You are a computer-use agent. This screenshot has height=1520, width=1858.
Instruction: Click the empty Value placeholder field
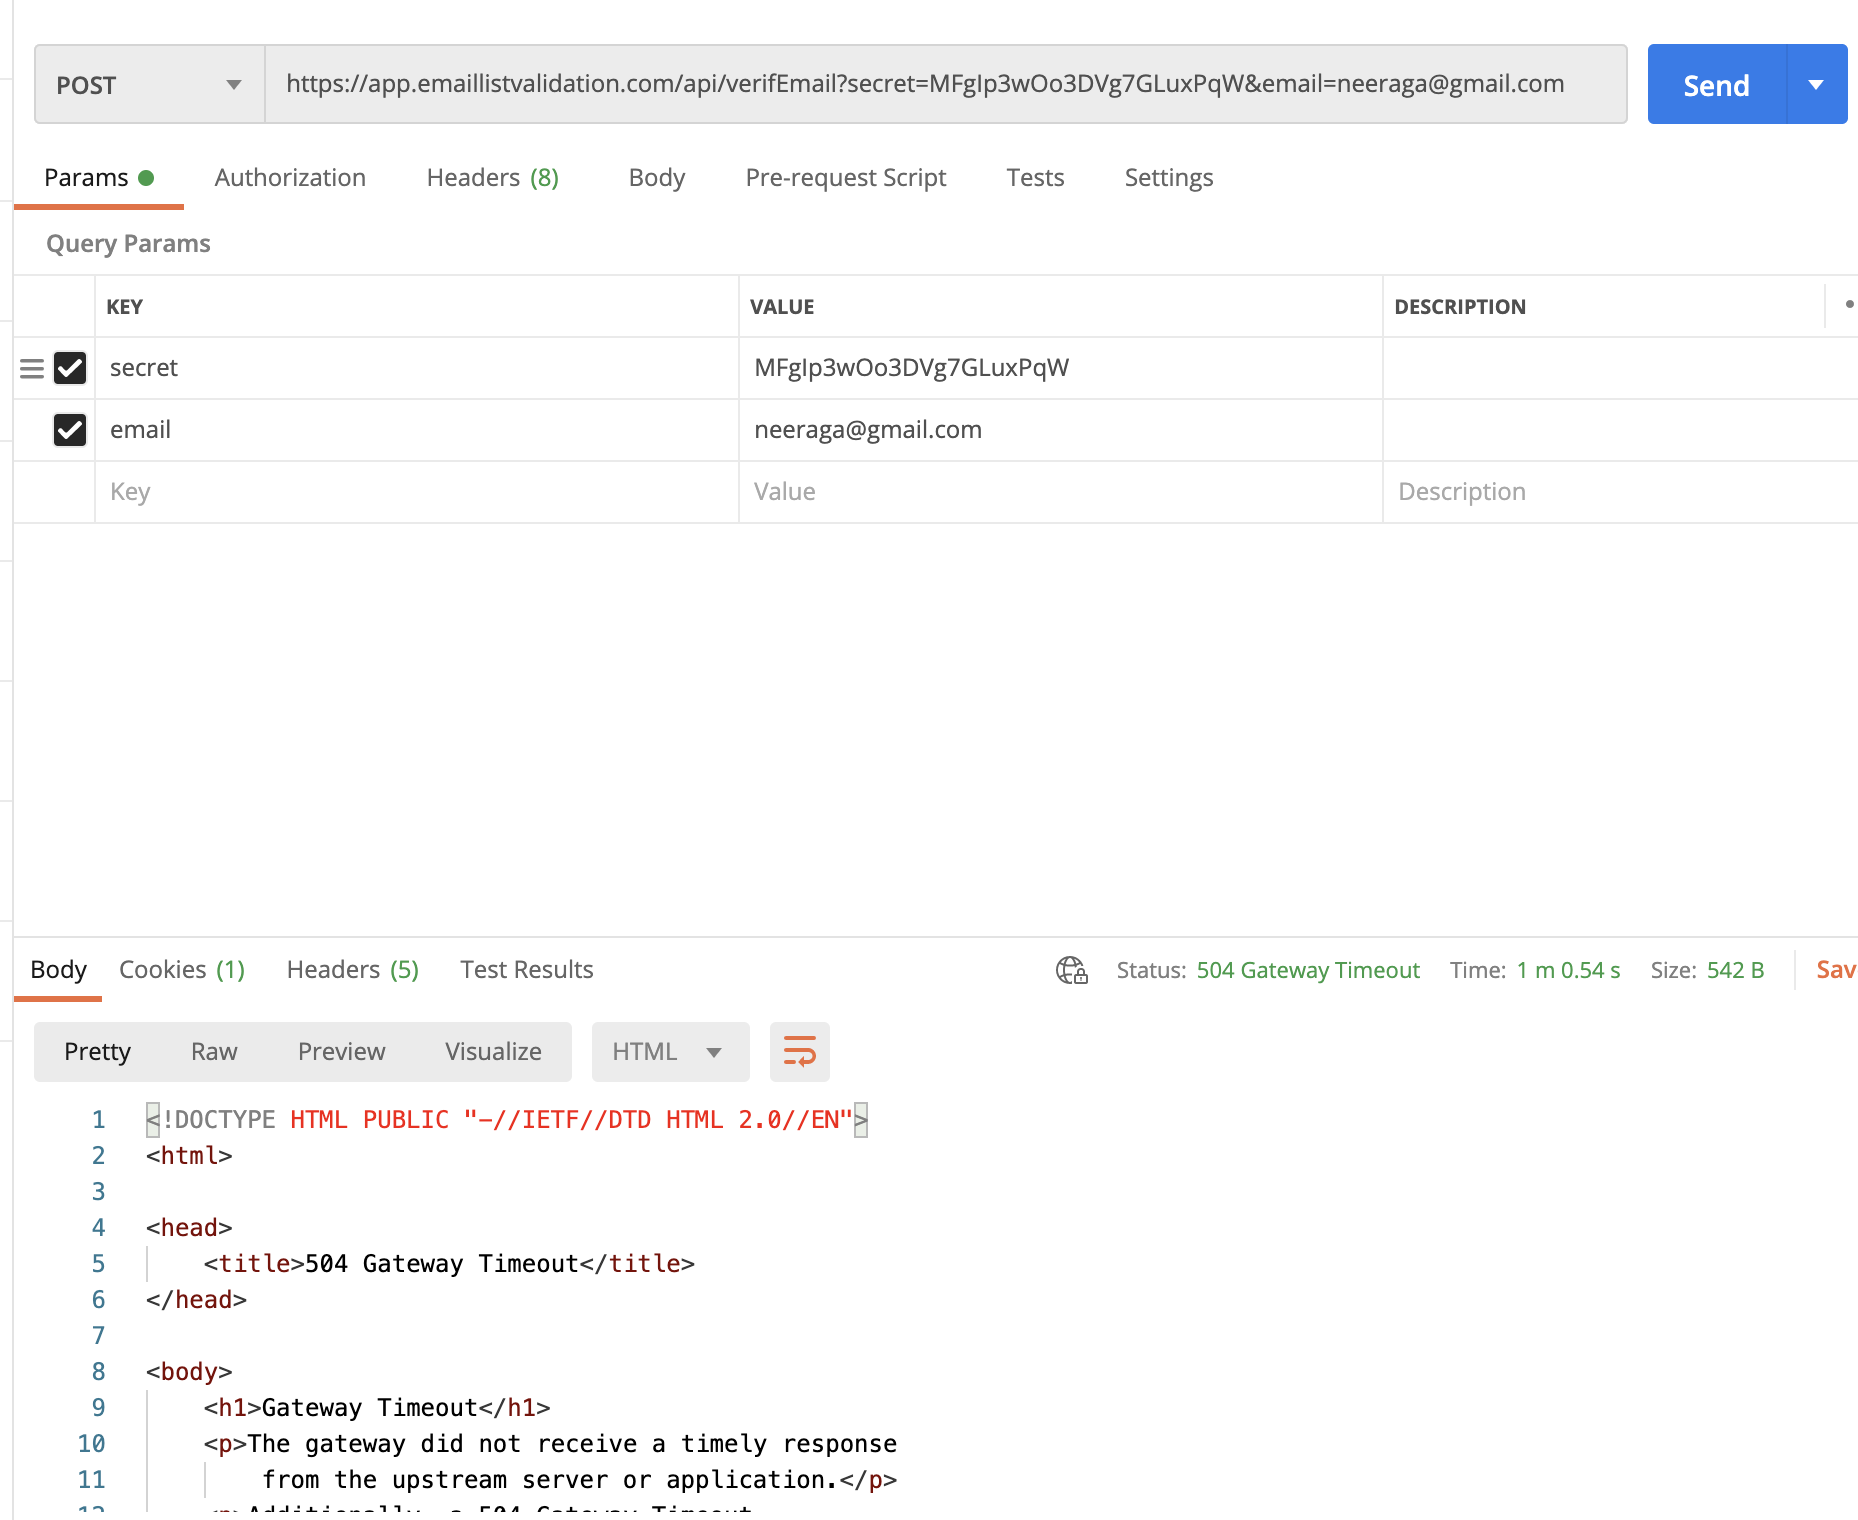(1061, 492)
